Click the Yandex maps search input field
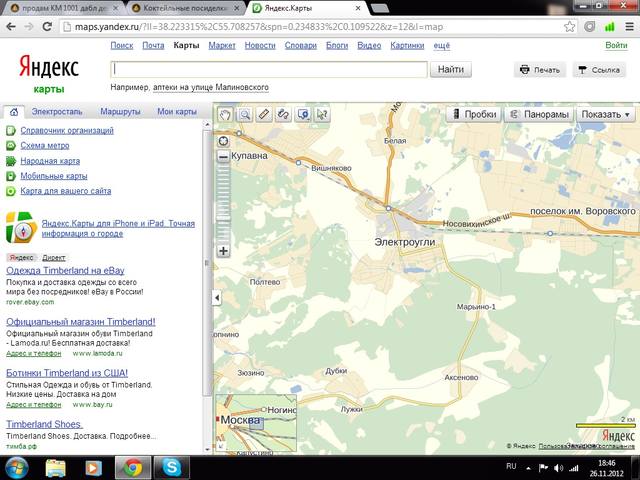This screenshot has height=480, width=640. point(268,70)
